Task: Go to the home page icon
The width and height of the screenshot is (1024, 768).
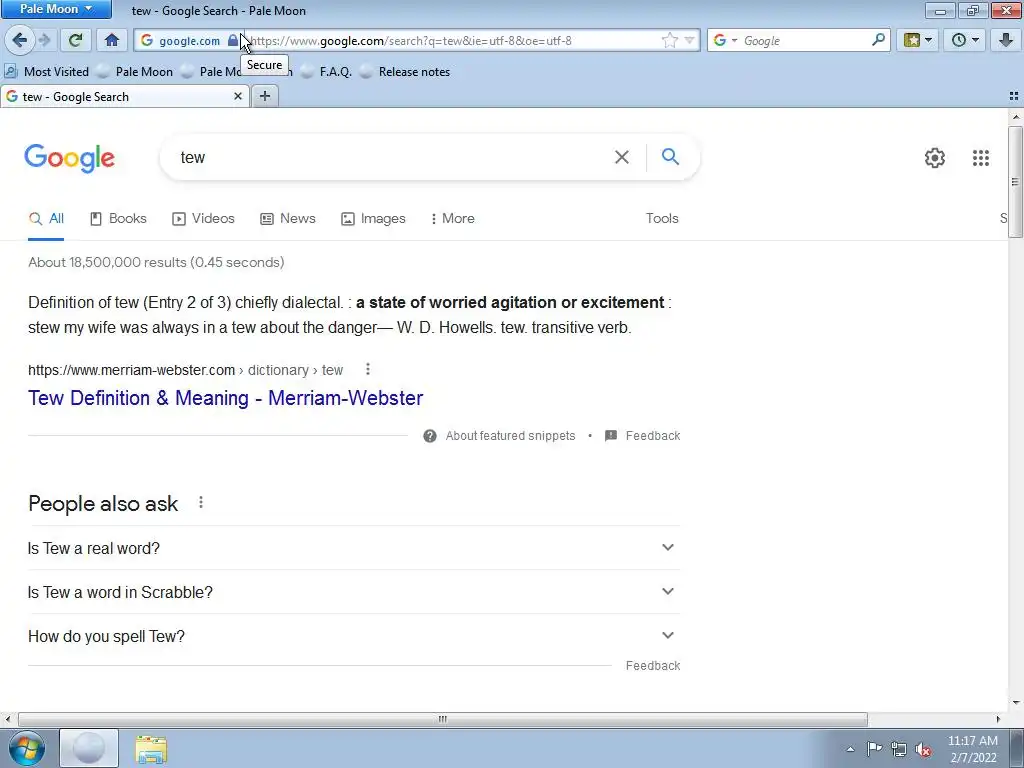Action: click(112, 40)
